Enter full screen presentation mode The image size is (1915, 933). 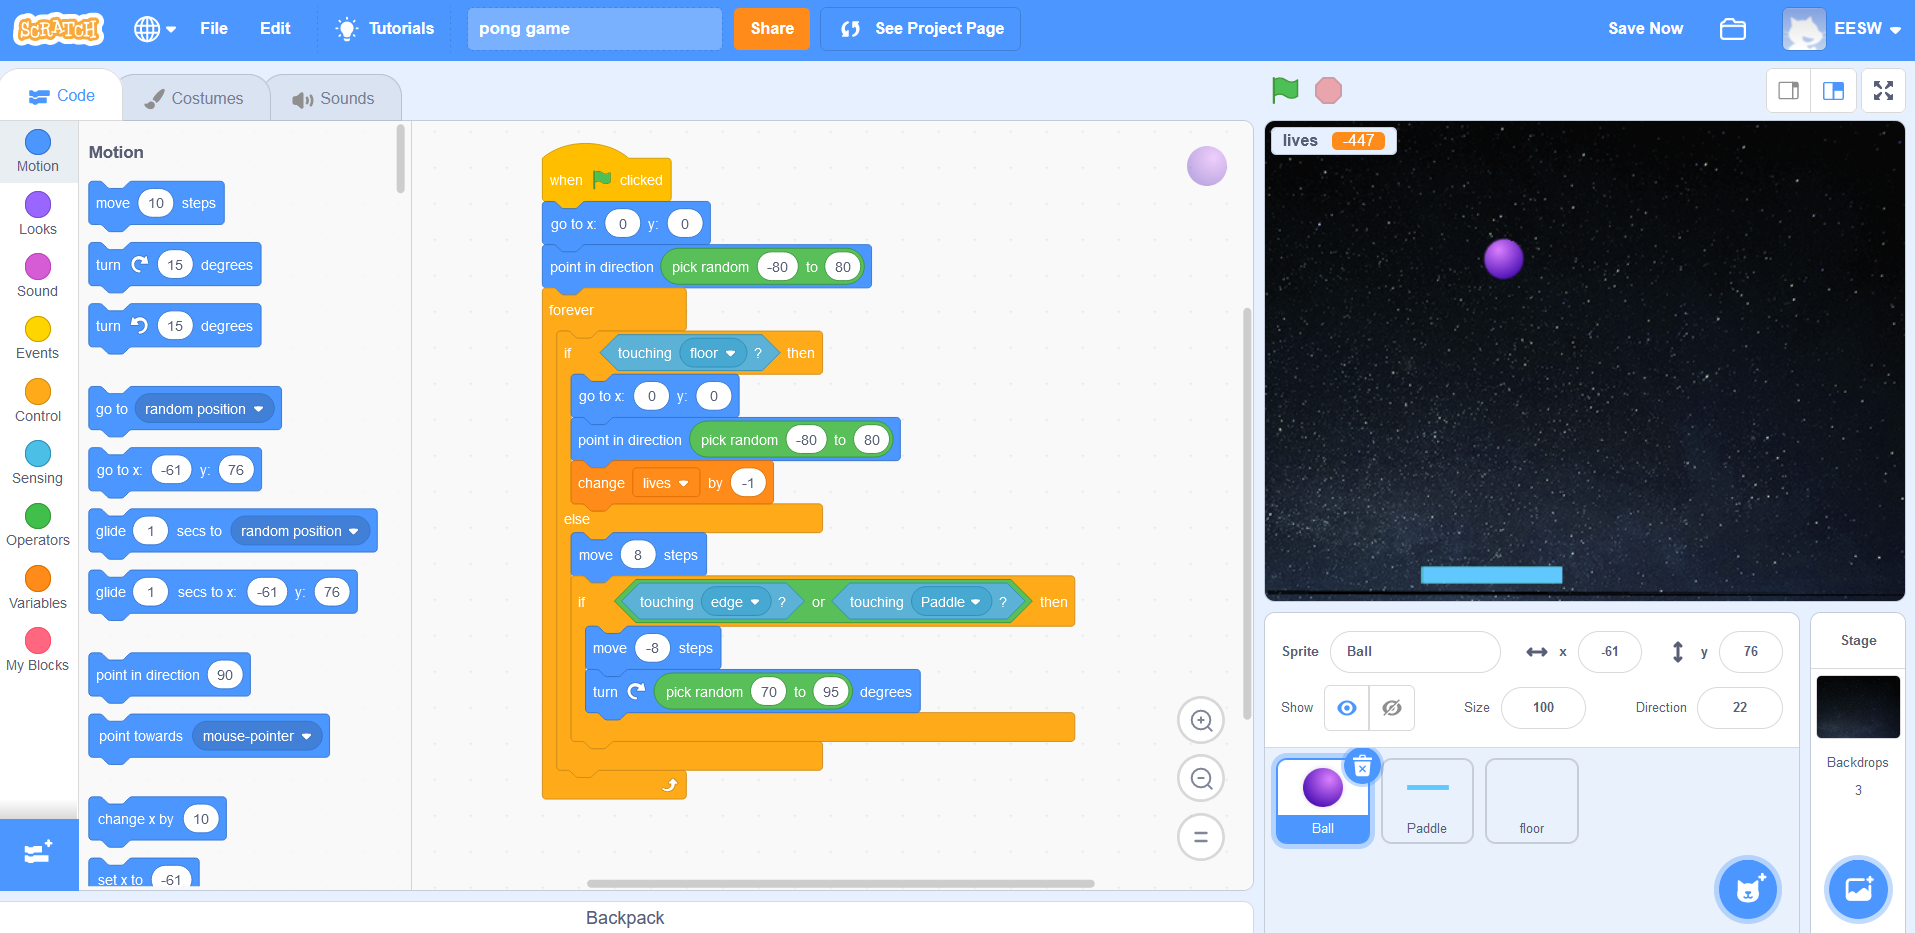[1883, 90]
